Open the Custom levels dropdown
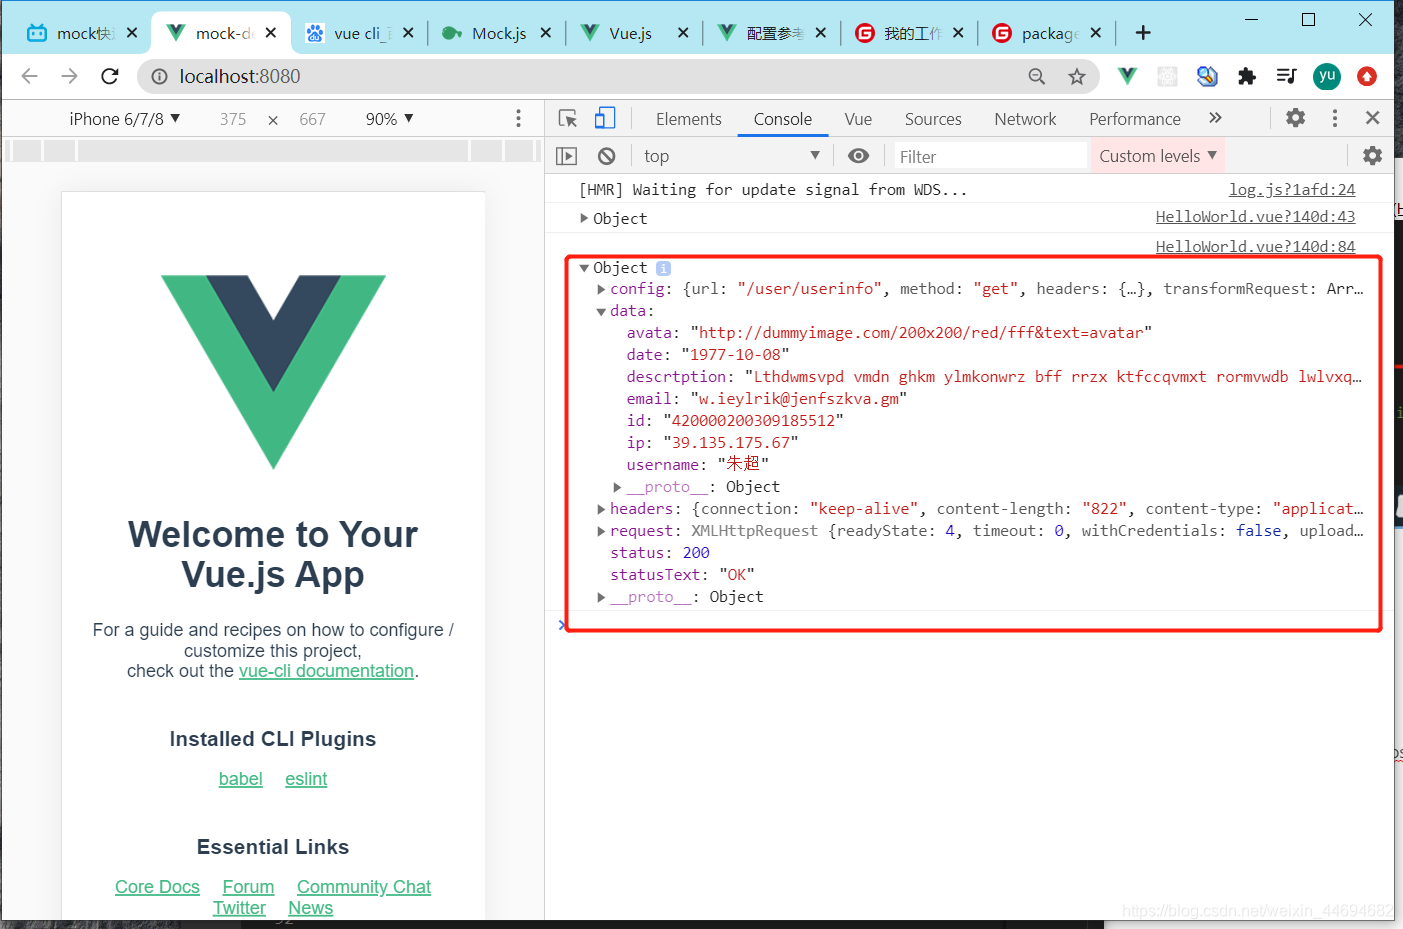The width and height of the screenshot is (1403, 929). (x=1158, y=156)
